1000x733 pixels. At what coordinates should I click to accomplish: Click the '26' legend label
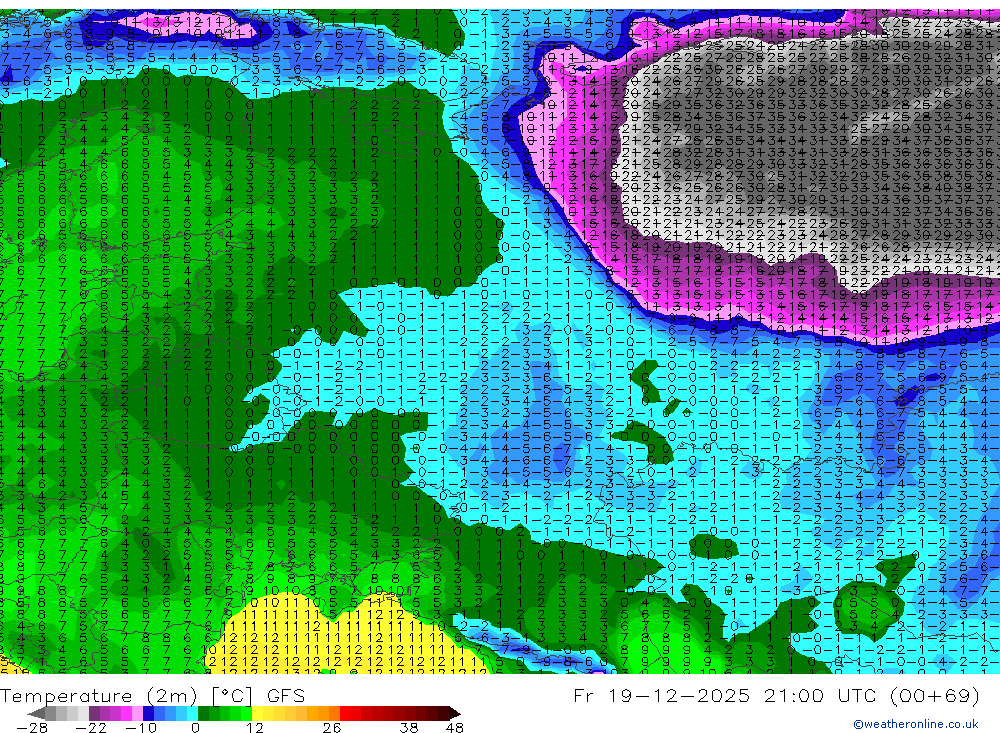(x=332, y=727)
